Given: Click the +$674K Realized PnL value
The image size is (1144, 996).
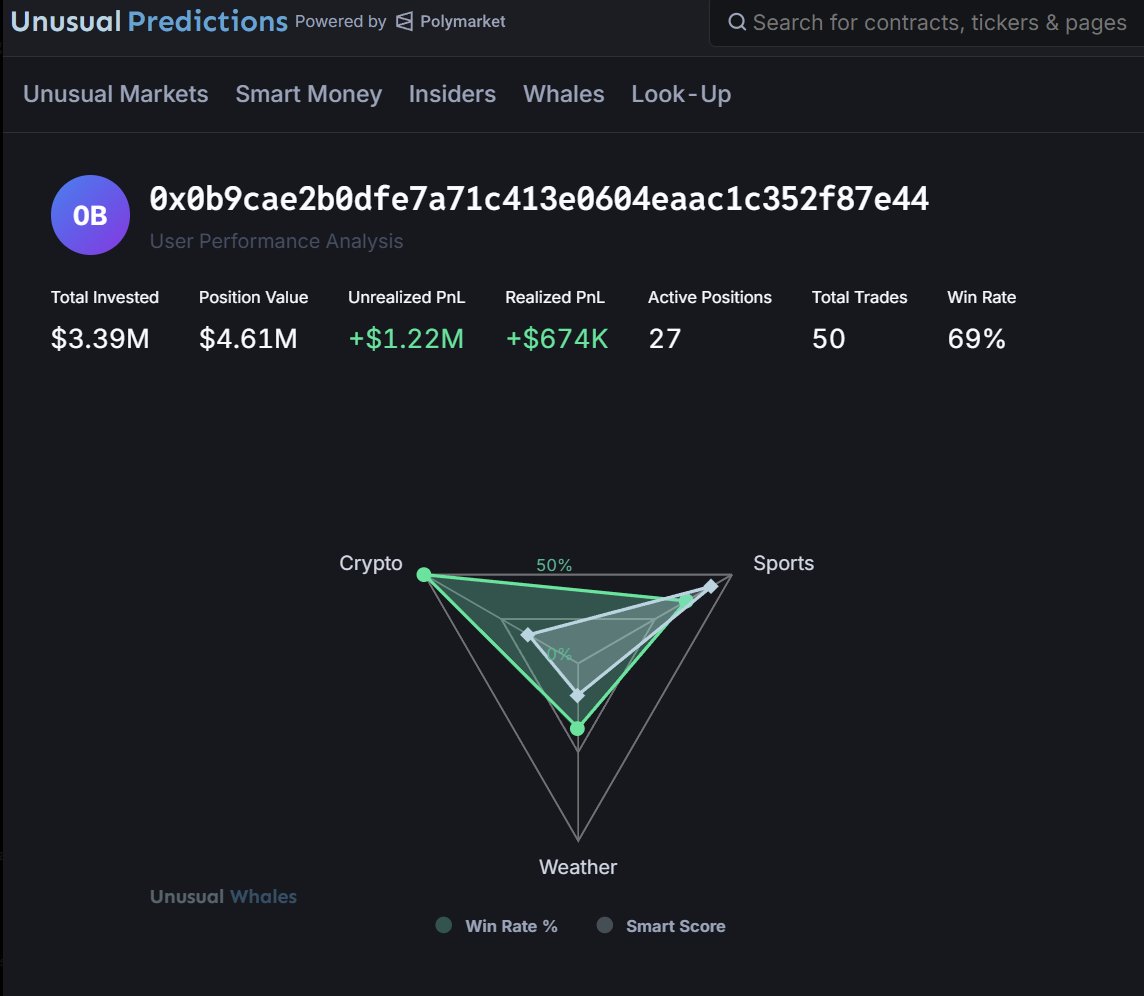Looking at the screenshot, I should tap(557, 339).
